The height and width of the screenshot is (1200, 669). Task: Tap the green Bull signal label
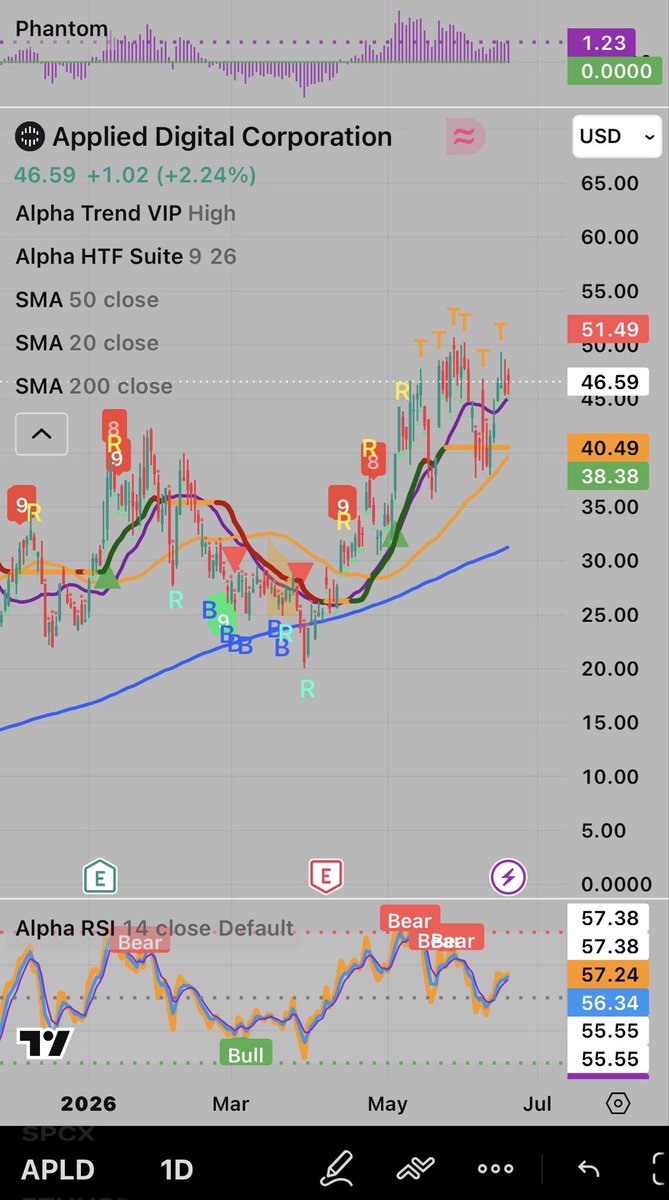pos(246,1054)
